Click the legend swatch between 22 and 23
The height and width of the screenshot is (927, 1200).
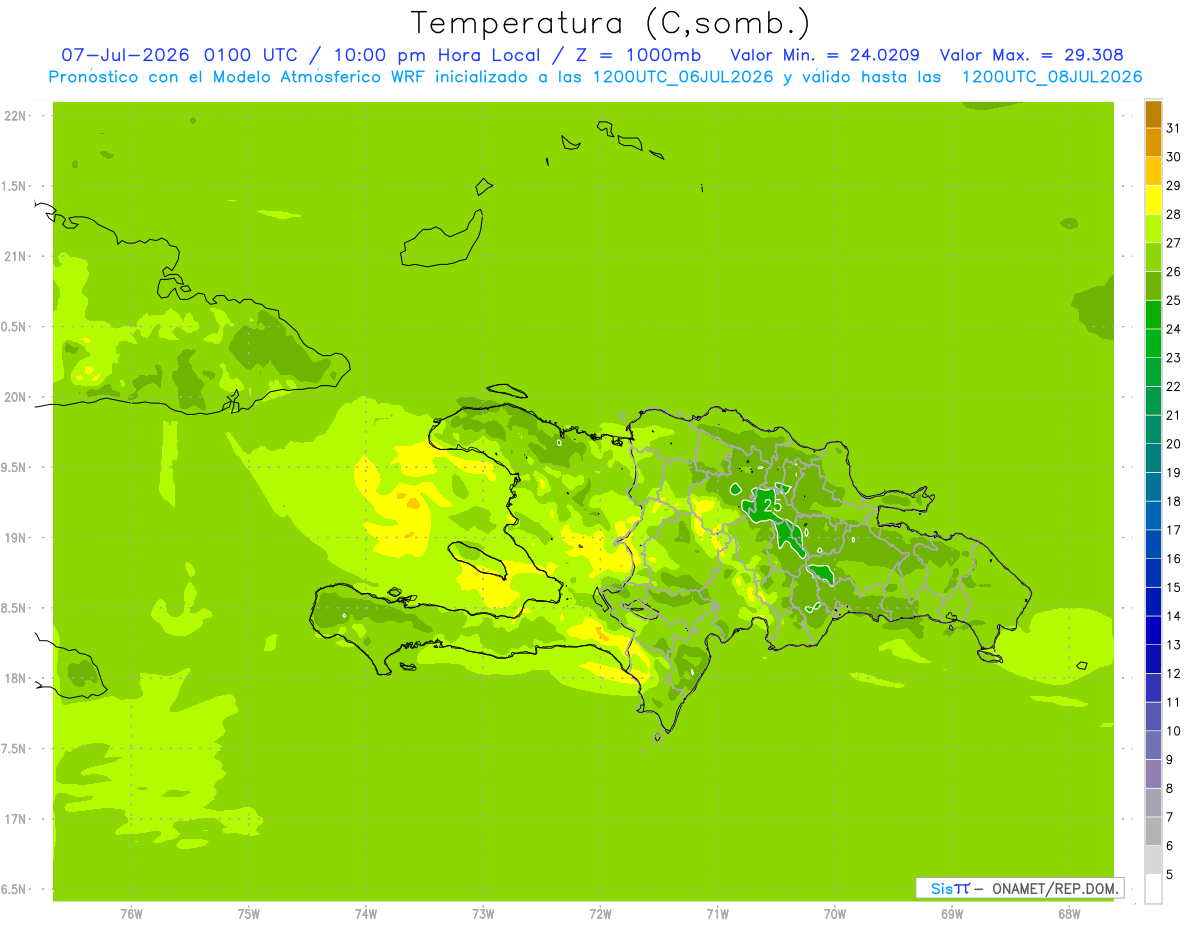[x=1153, y=371]
